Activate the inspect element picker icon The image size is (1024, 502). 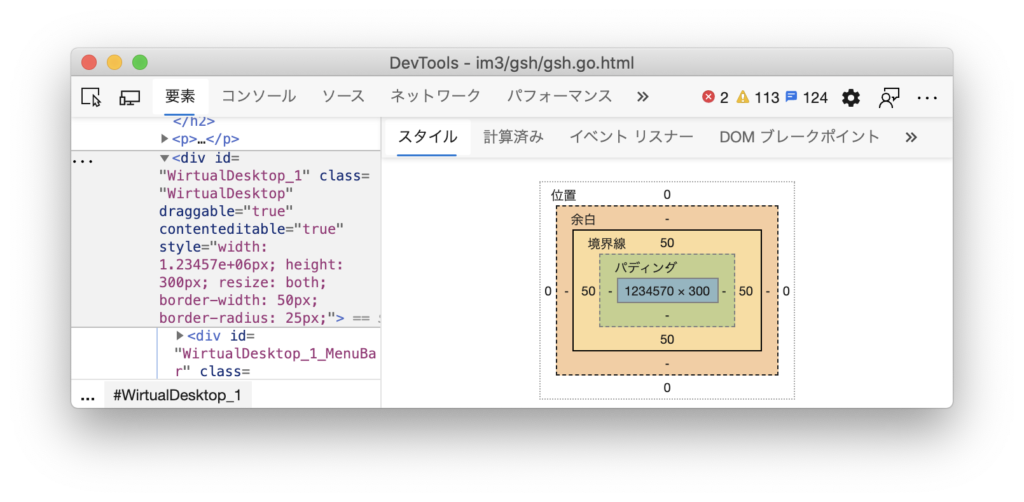(91, 97)
